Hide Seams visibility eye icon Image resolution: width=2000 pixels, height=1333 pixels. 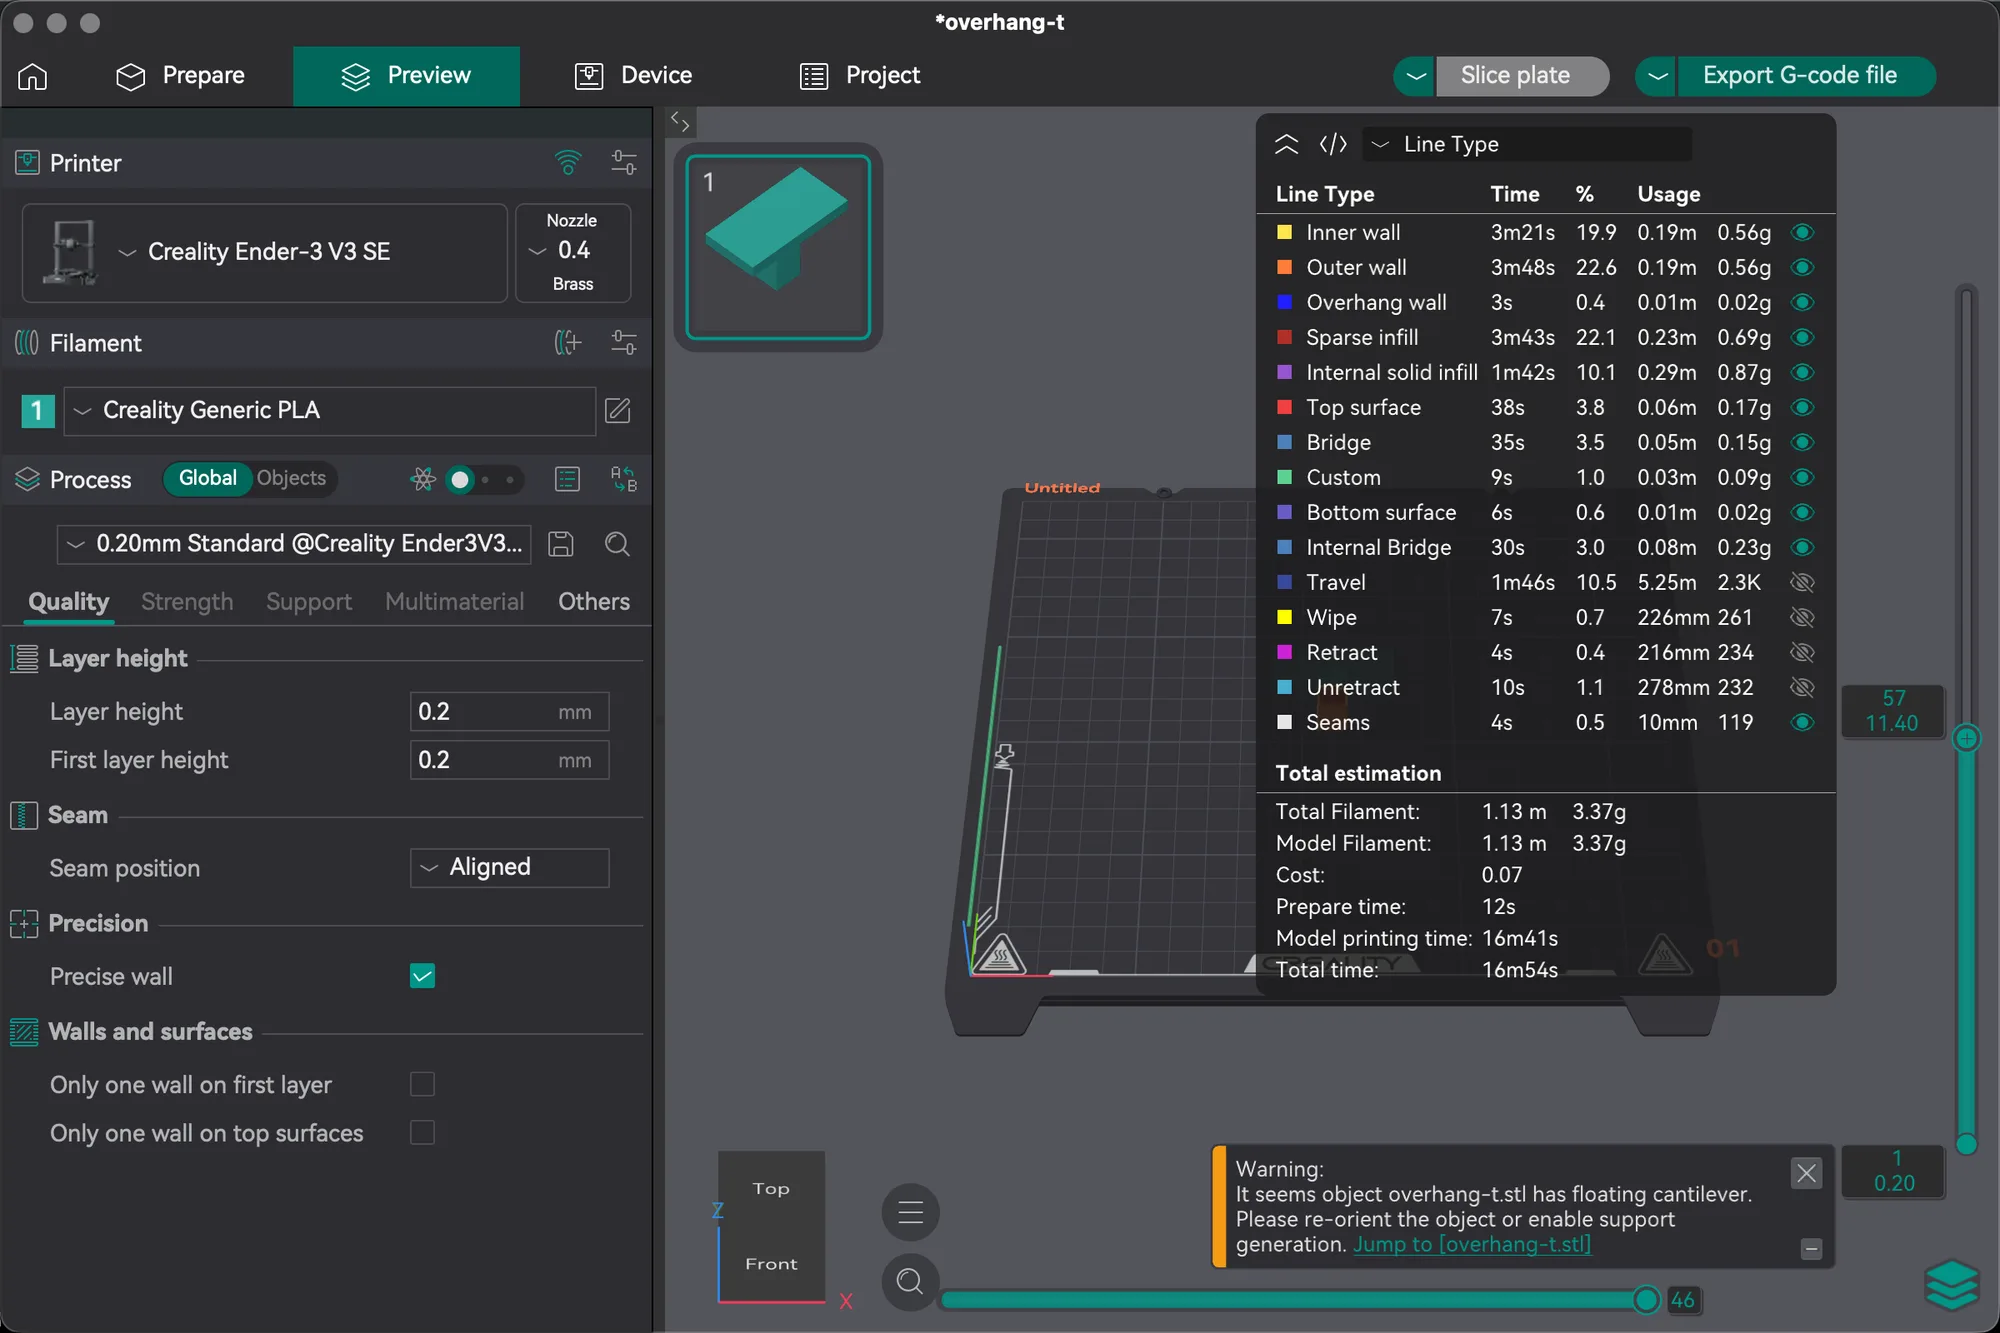pyautogui.click(x=1802, y=722)
